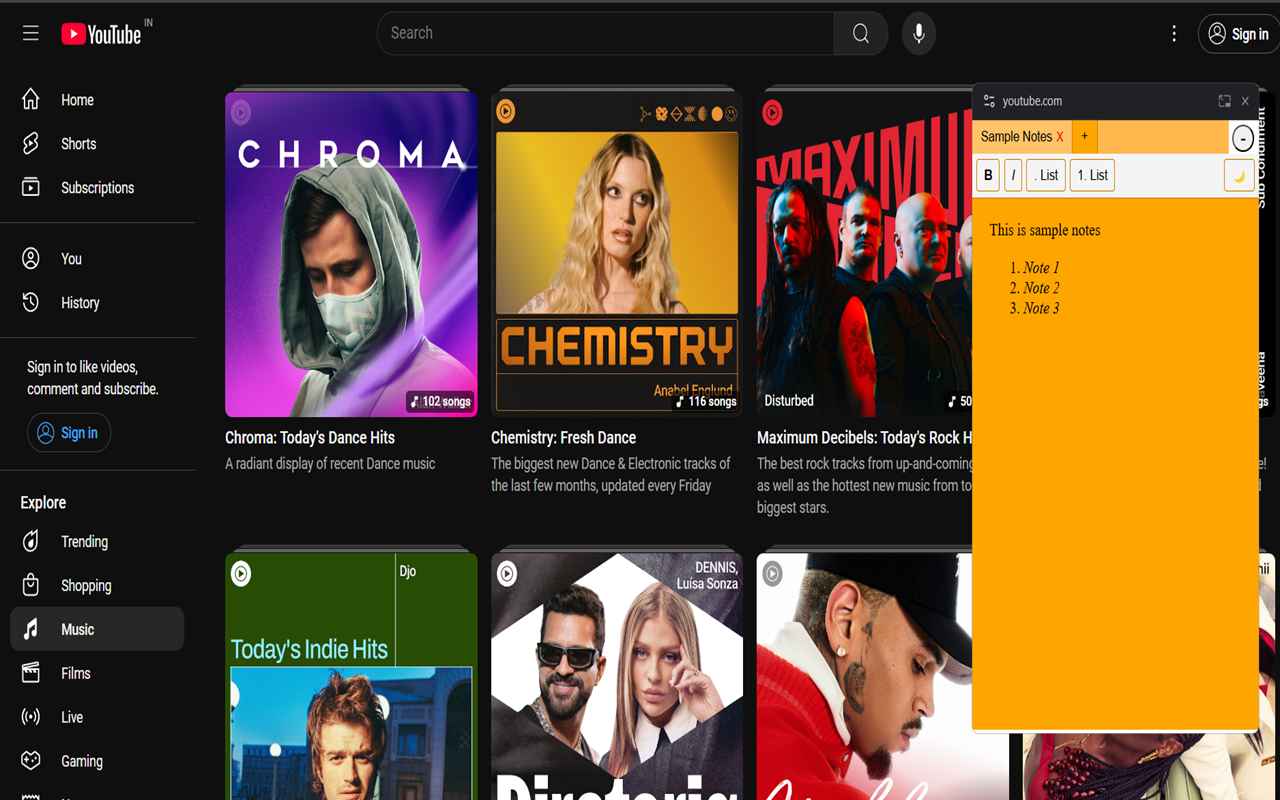The image size is (1280, 800).
Task: Focus the YouTube Search field
Action: pos(605,33)
